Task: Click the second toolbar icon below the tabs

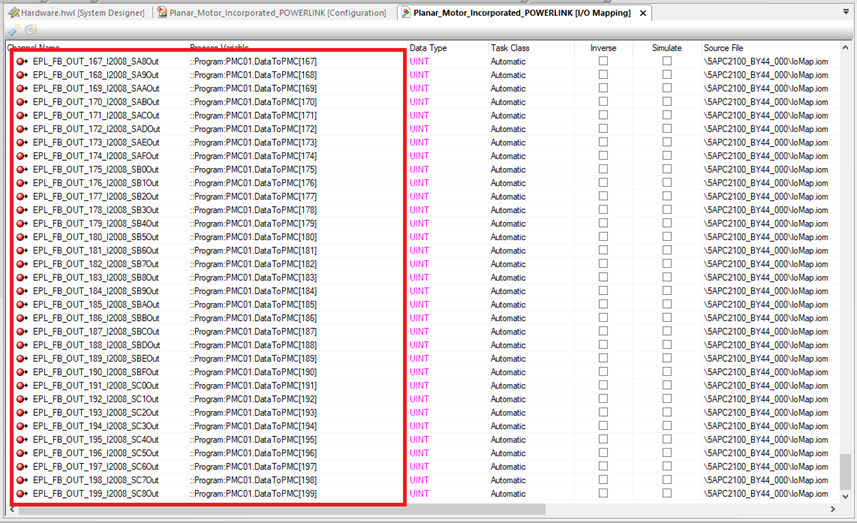Action: coord(30,30)
